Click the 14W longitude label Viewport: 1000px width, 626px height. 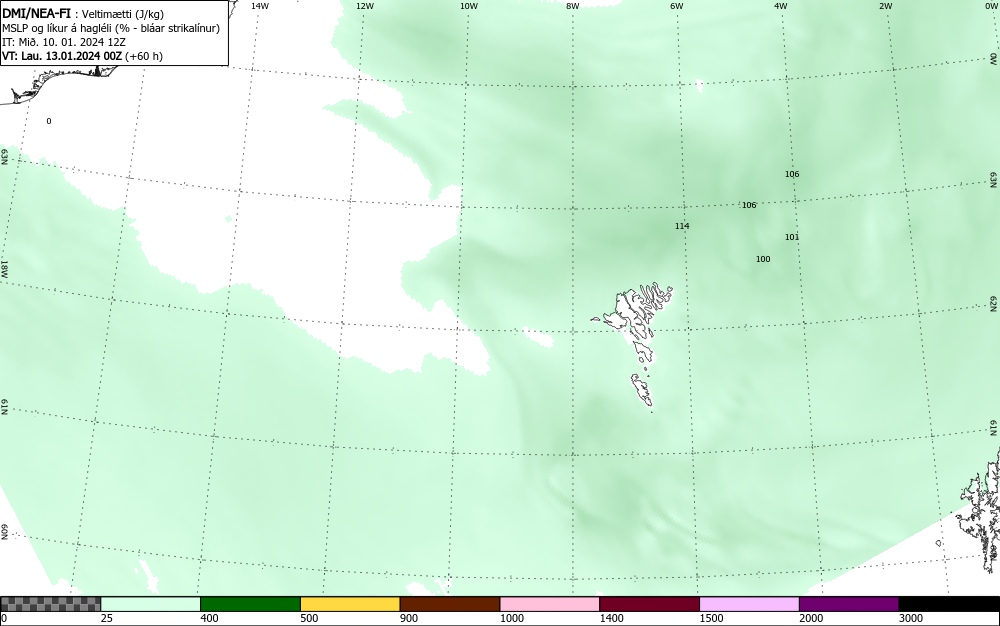pos(260,6)
